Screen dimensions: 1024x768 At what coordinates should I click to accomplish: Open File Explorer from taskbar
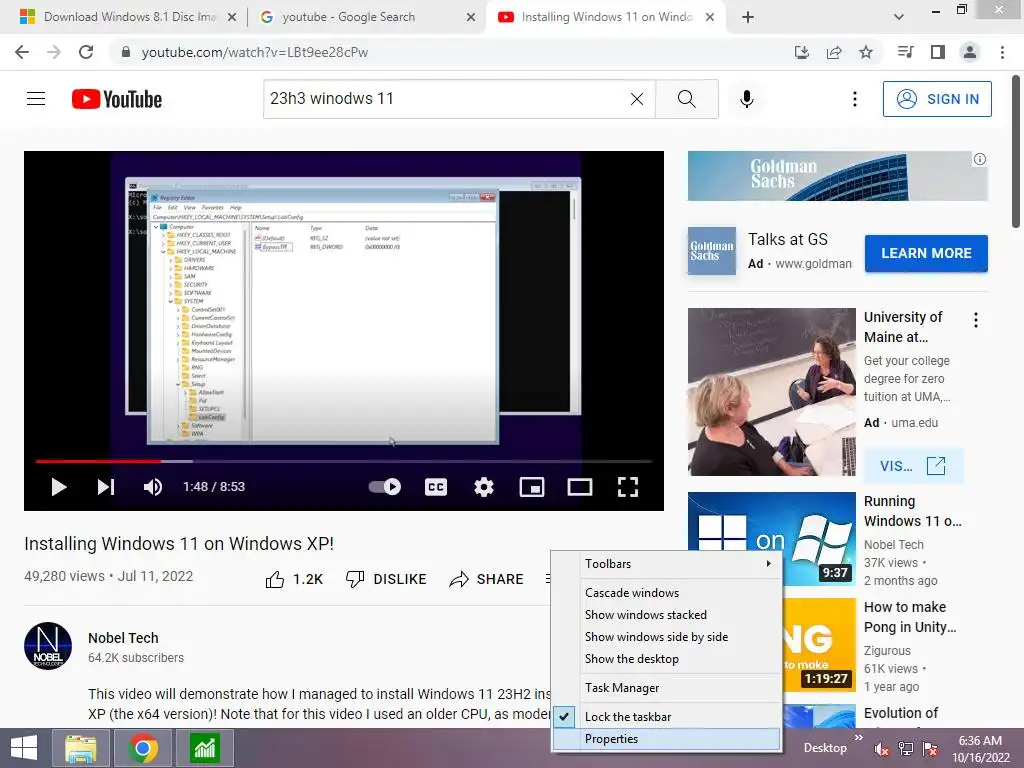[x=80, y=748]
